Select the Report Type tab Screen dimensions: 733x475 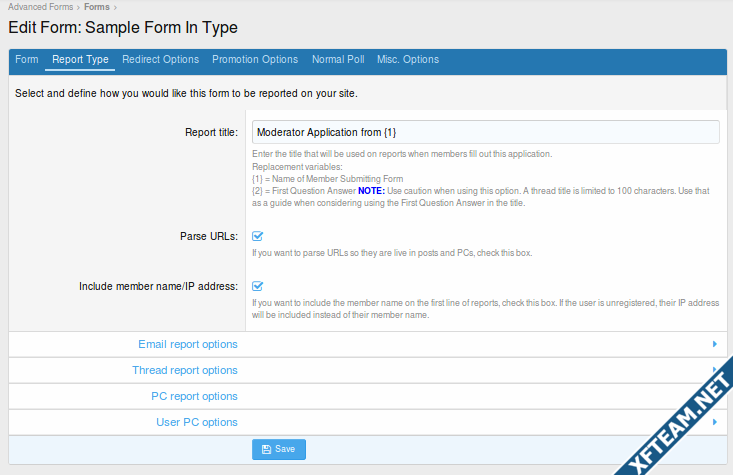pos(80,60)
